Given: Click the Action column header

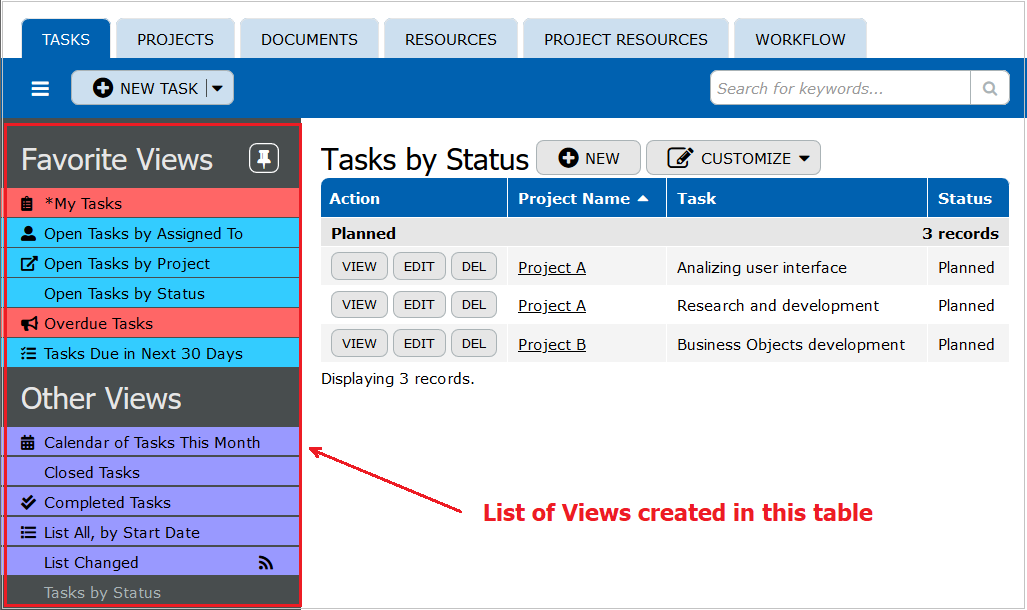Looking at the screenshot, I should click(x=414, y=198).
